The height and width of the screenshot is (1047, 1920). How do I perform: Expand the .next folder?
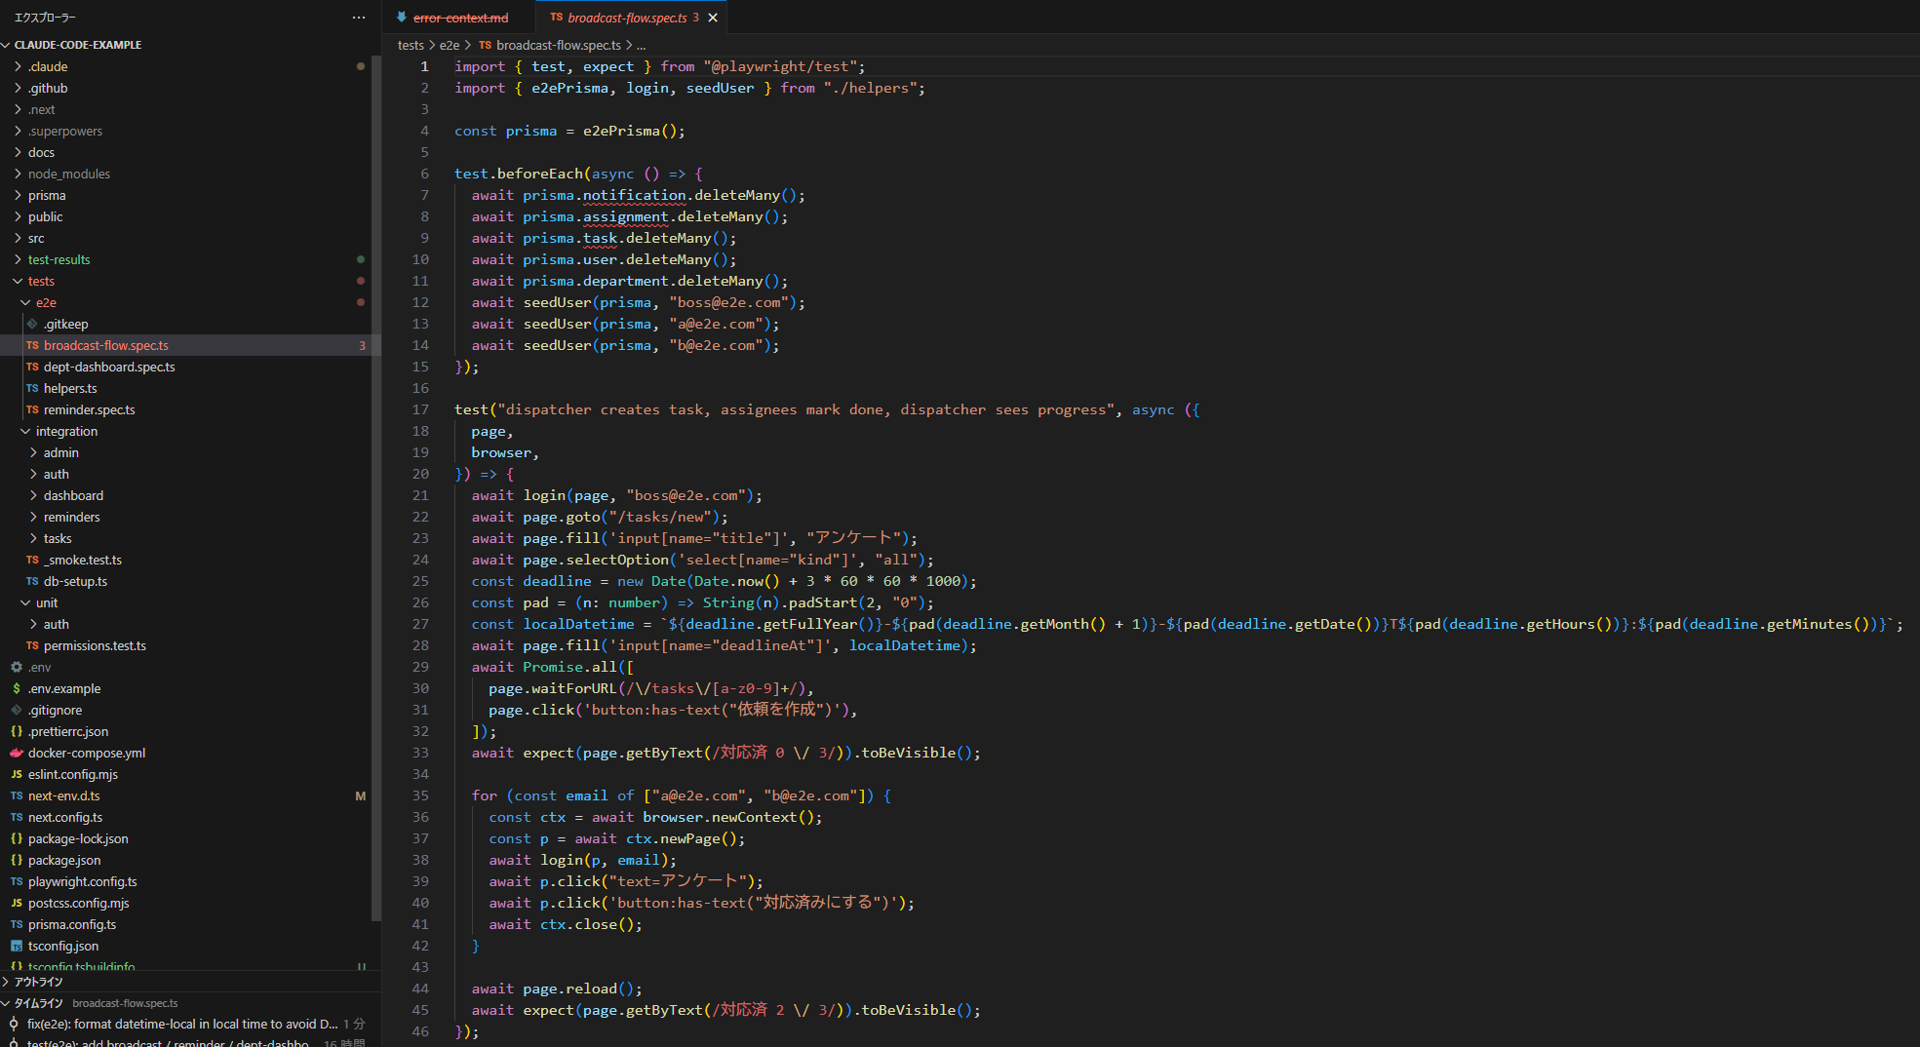coord(18,110)
